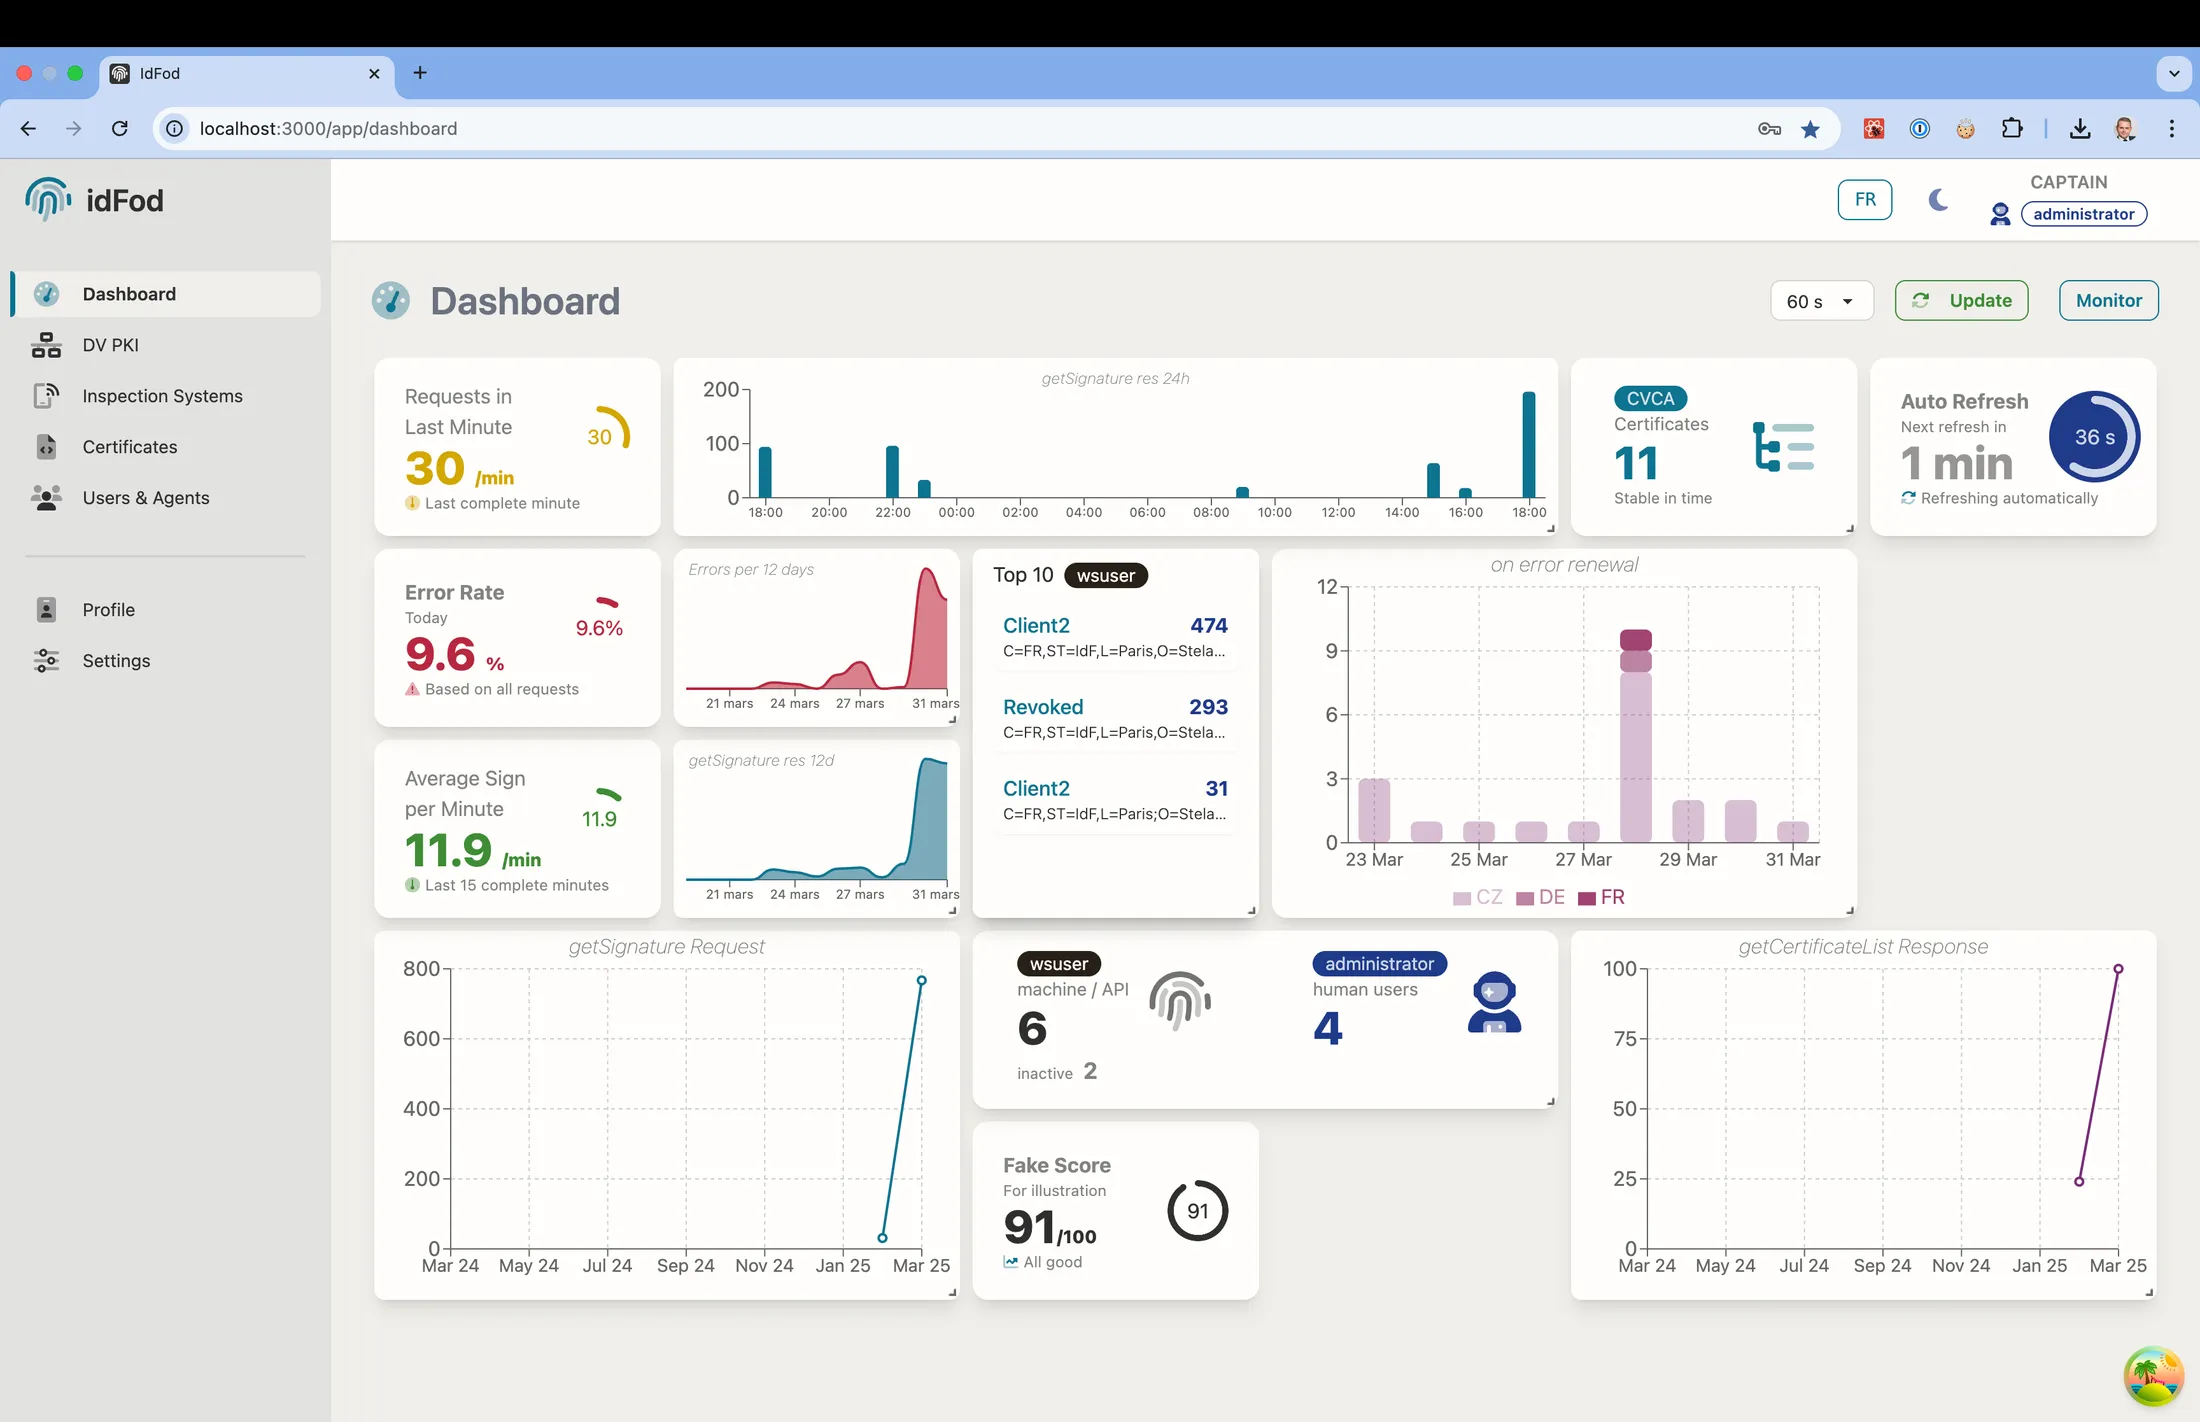This screenshot has width=2200, height=1422.
Task: Open browser extensions puzzle icon
Action: [x=2012, y=128]
